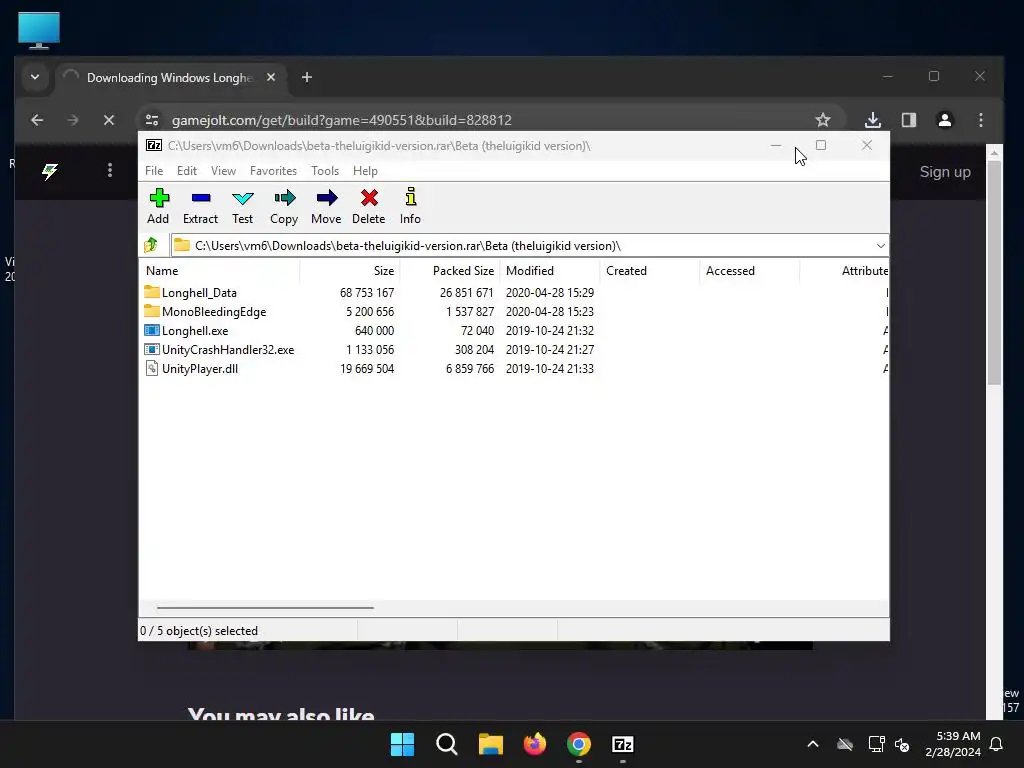Sort by the Accessed column header

coord(750,270)
